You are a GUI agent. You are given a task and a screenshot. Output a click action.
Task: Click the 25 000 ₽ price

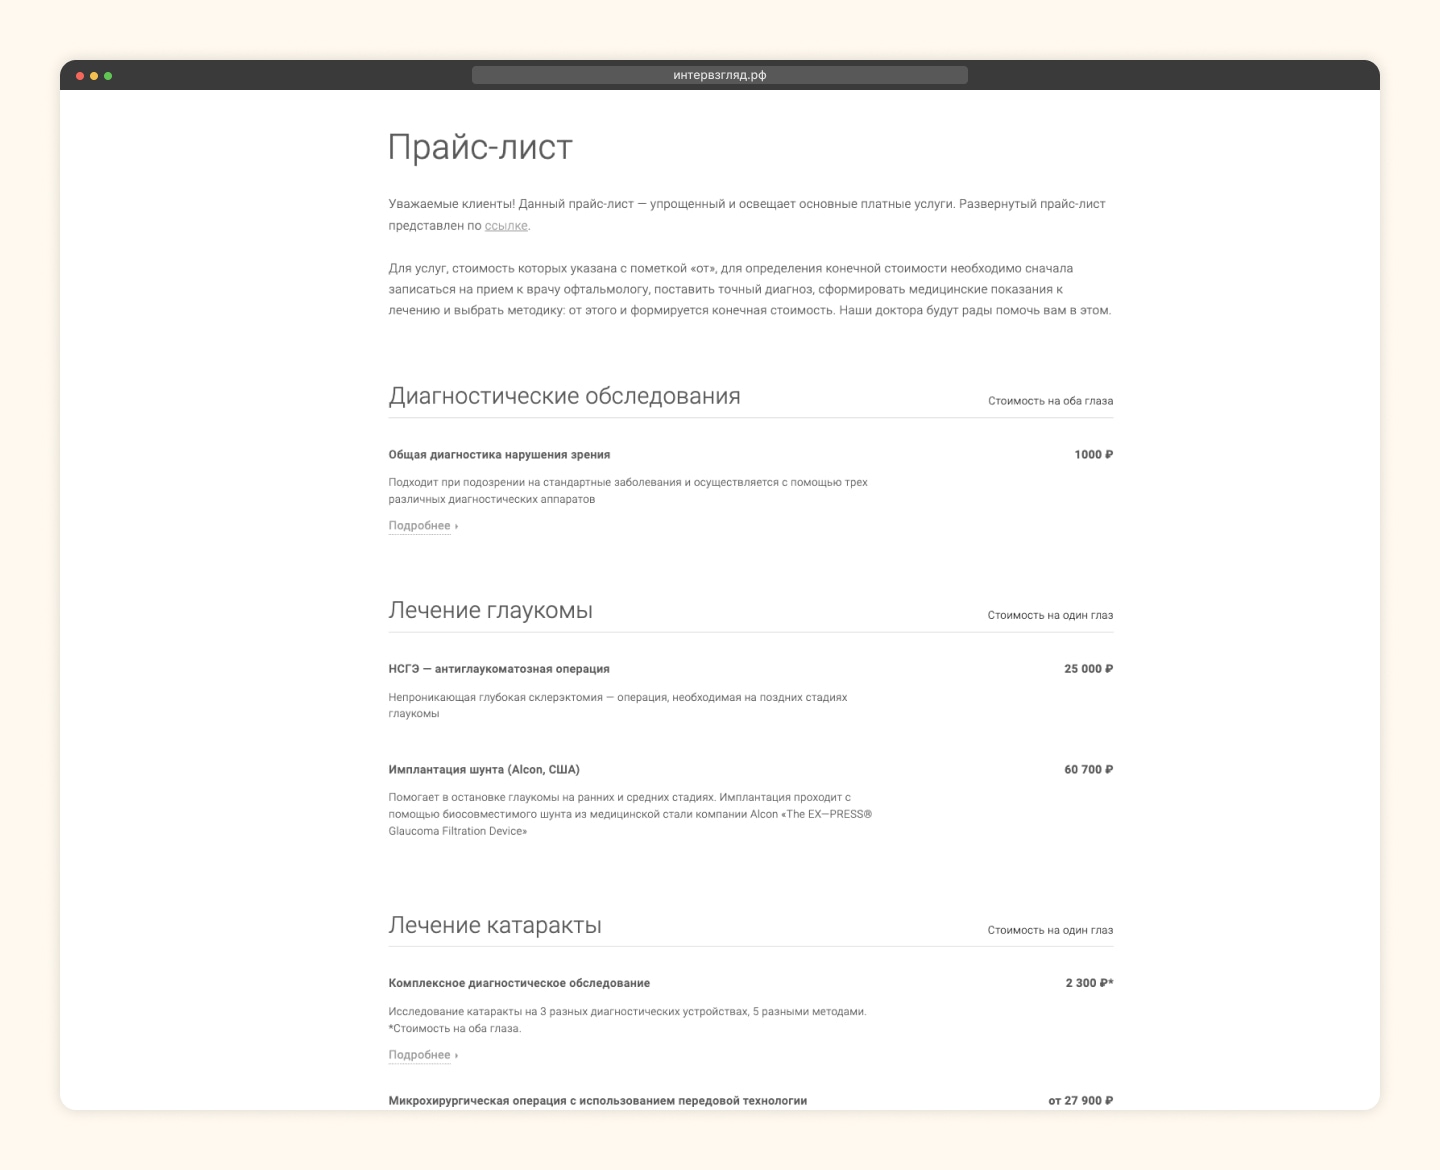click(1088, 669)
